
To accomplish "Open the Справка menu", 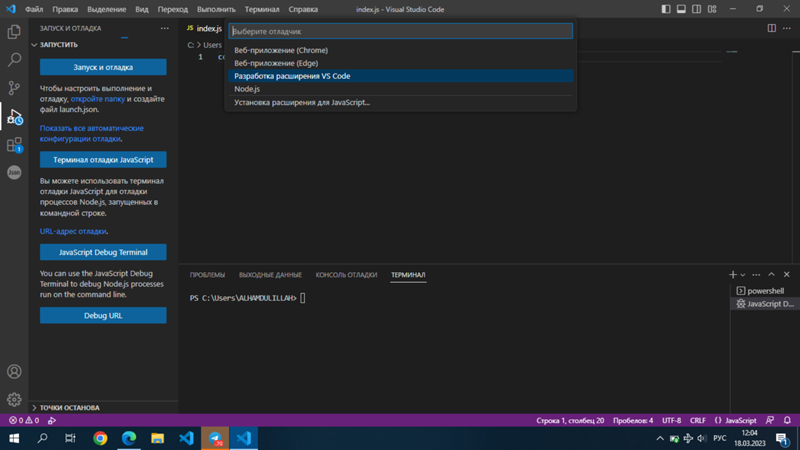I will click(303, 9).
